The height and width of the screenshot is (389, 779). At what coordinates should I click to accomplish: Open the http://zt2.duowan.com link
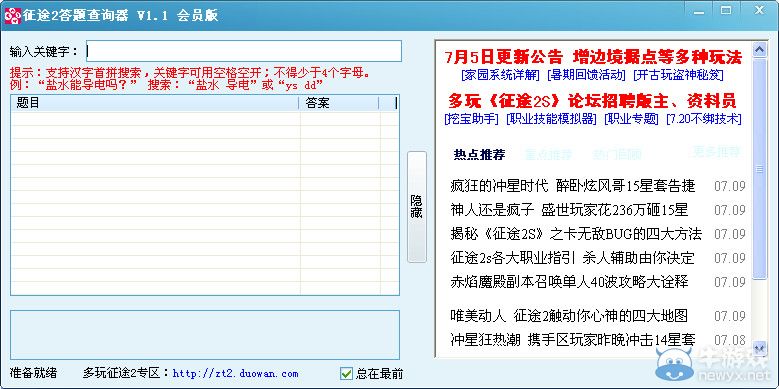coord(235,373)
